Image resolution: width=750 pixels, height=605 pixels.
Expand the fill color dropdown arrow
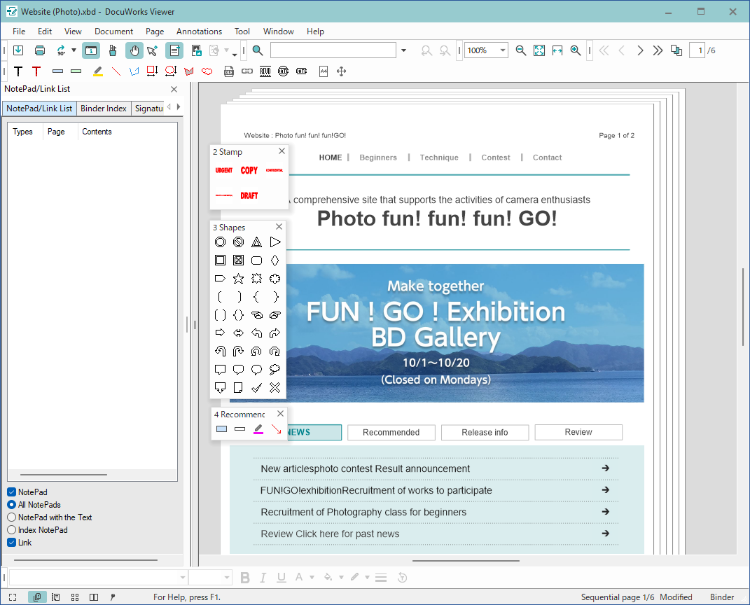342,577
